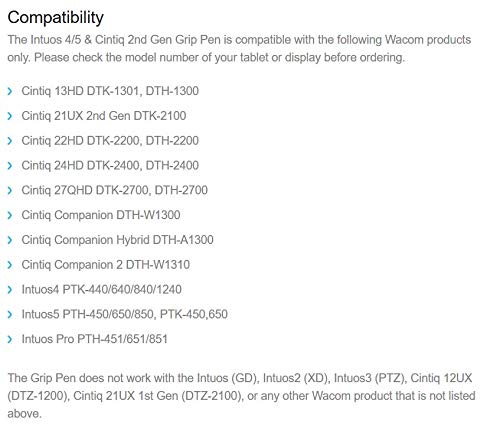Screen dimensions: 500x443
Task: Click chevron beside Cintiq 22HD DTK-2200
Action: click(10, 141)
